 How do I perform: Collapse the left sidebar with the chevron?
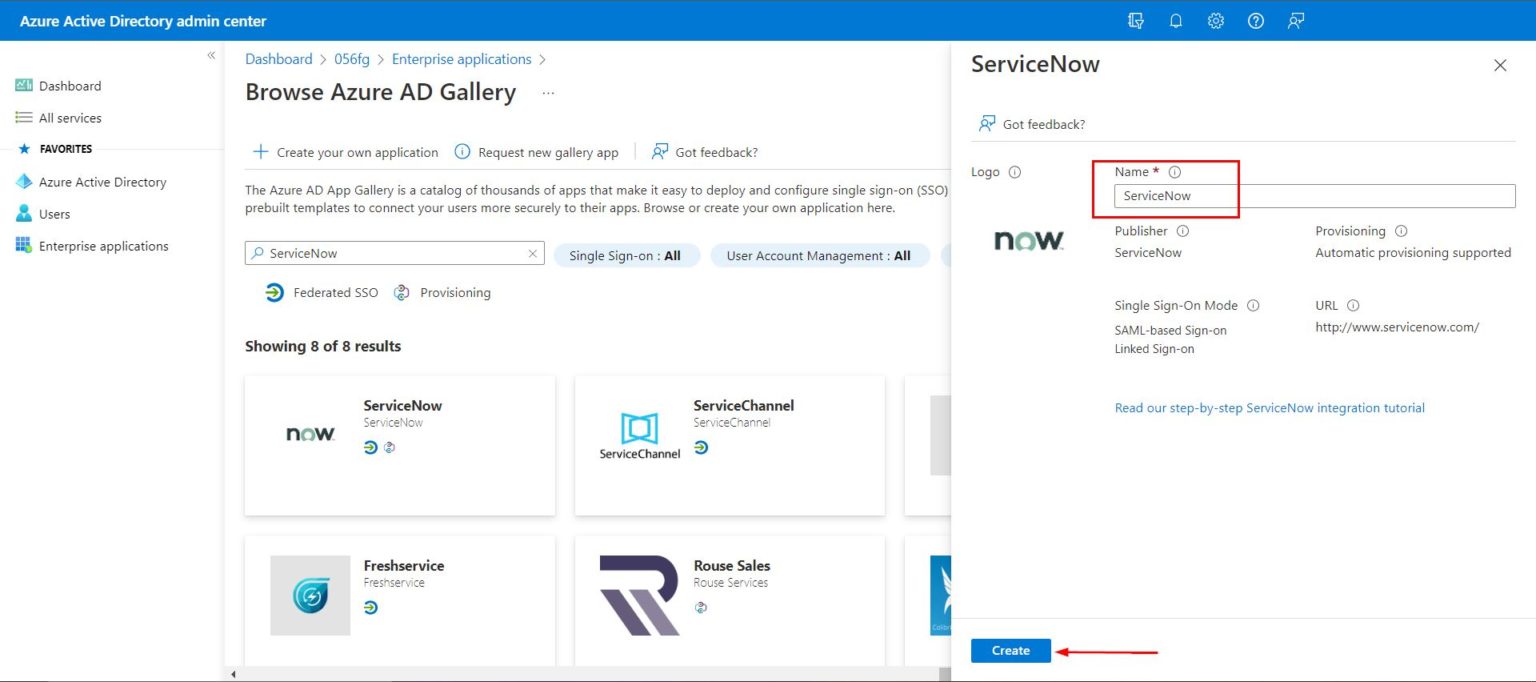click(x=211, y=56)
